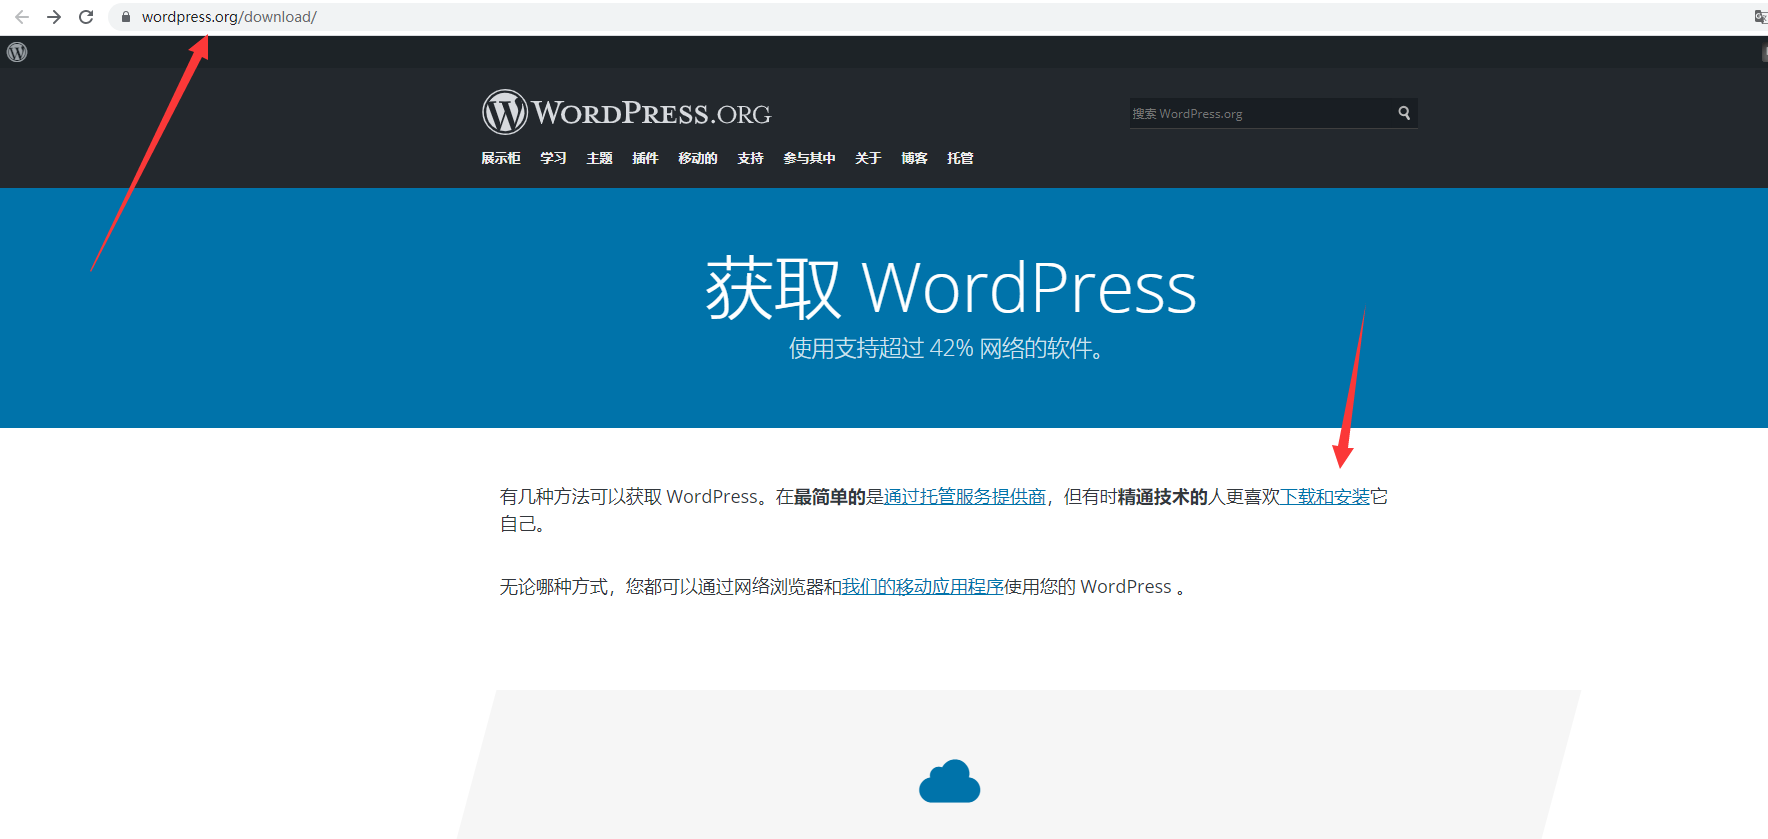The image size is (1768, 839).
Task: Open the 博客 menu item
Action: click(914, 158)
